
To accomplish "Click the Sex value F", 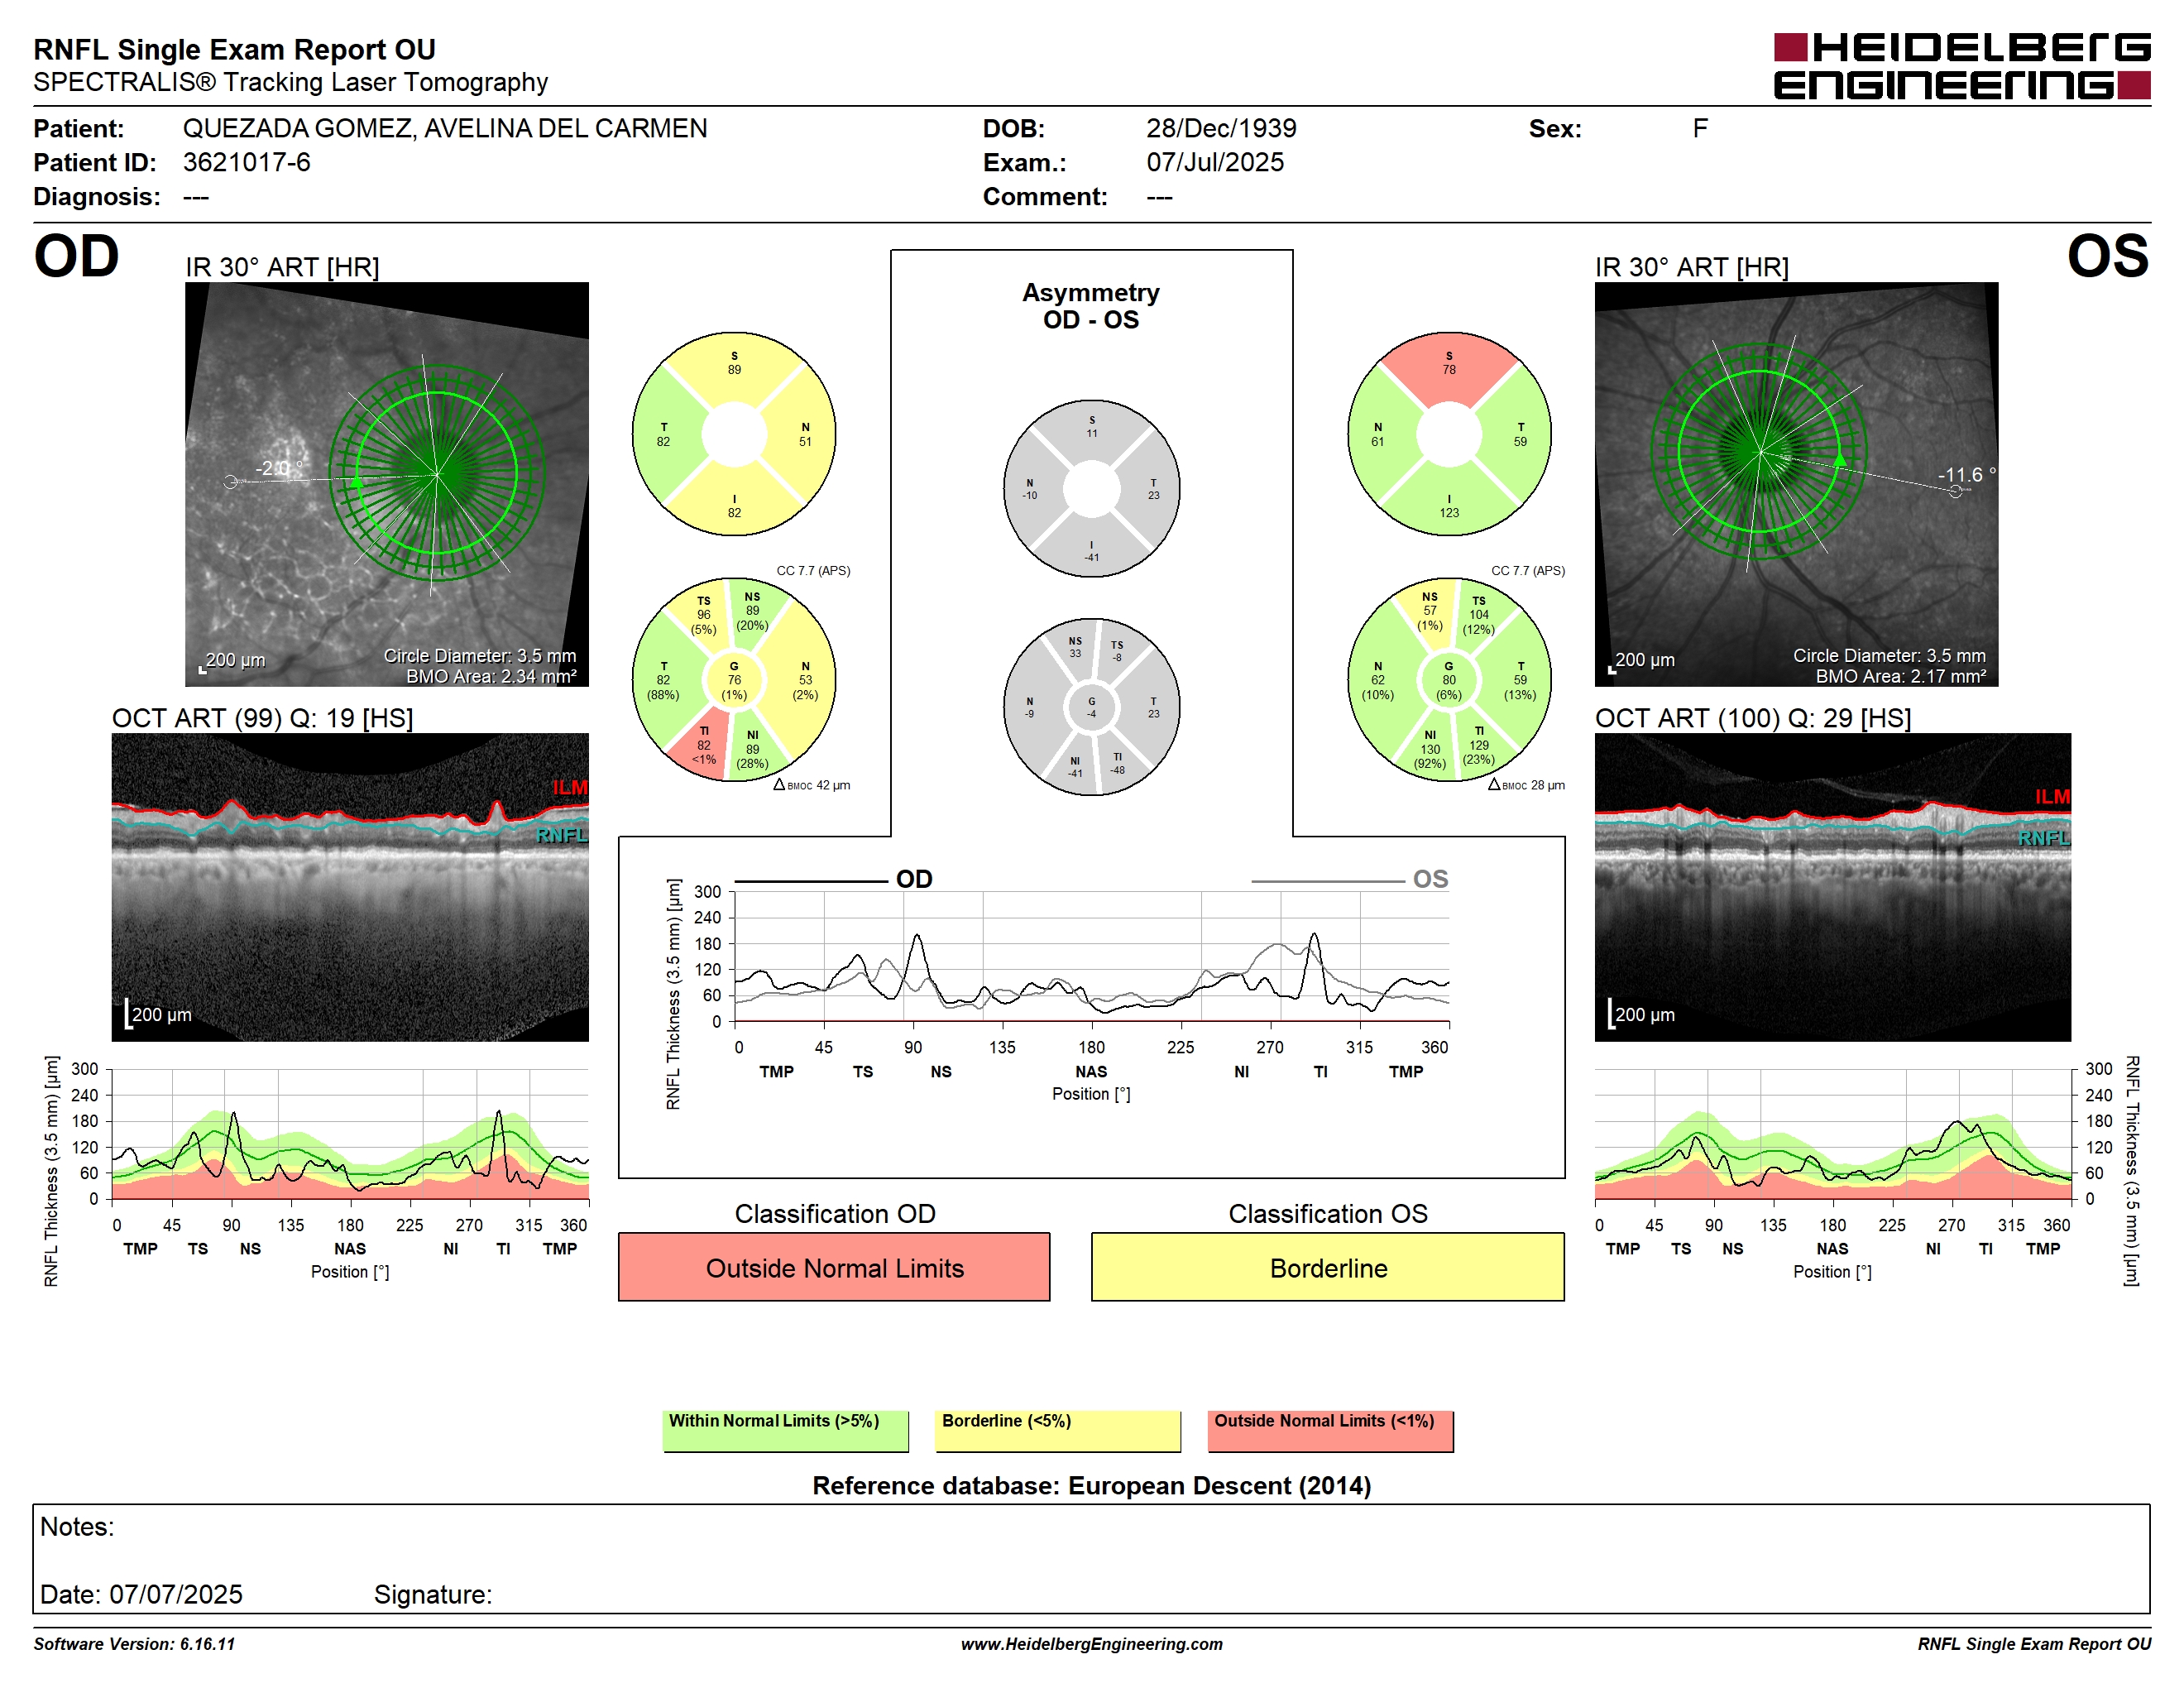I will (1699, 128).
